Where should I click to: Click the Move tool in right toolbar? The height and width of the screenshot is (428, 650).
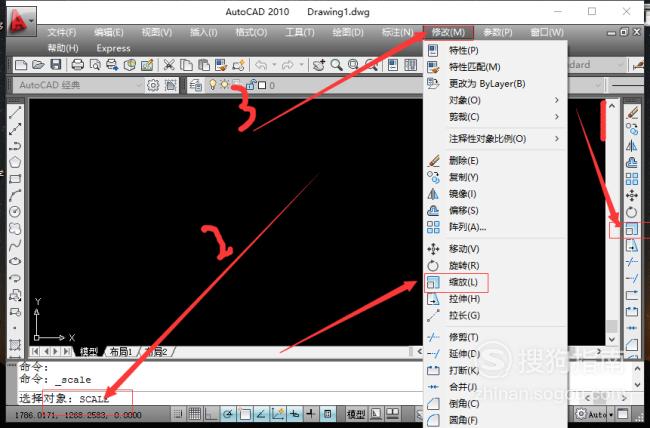point(632,195)
